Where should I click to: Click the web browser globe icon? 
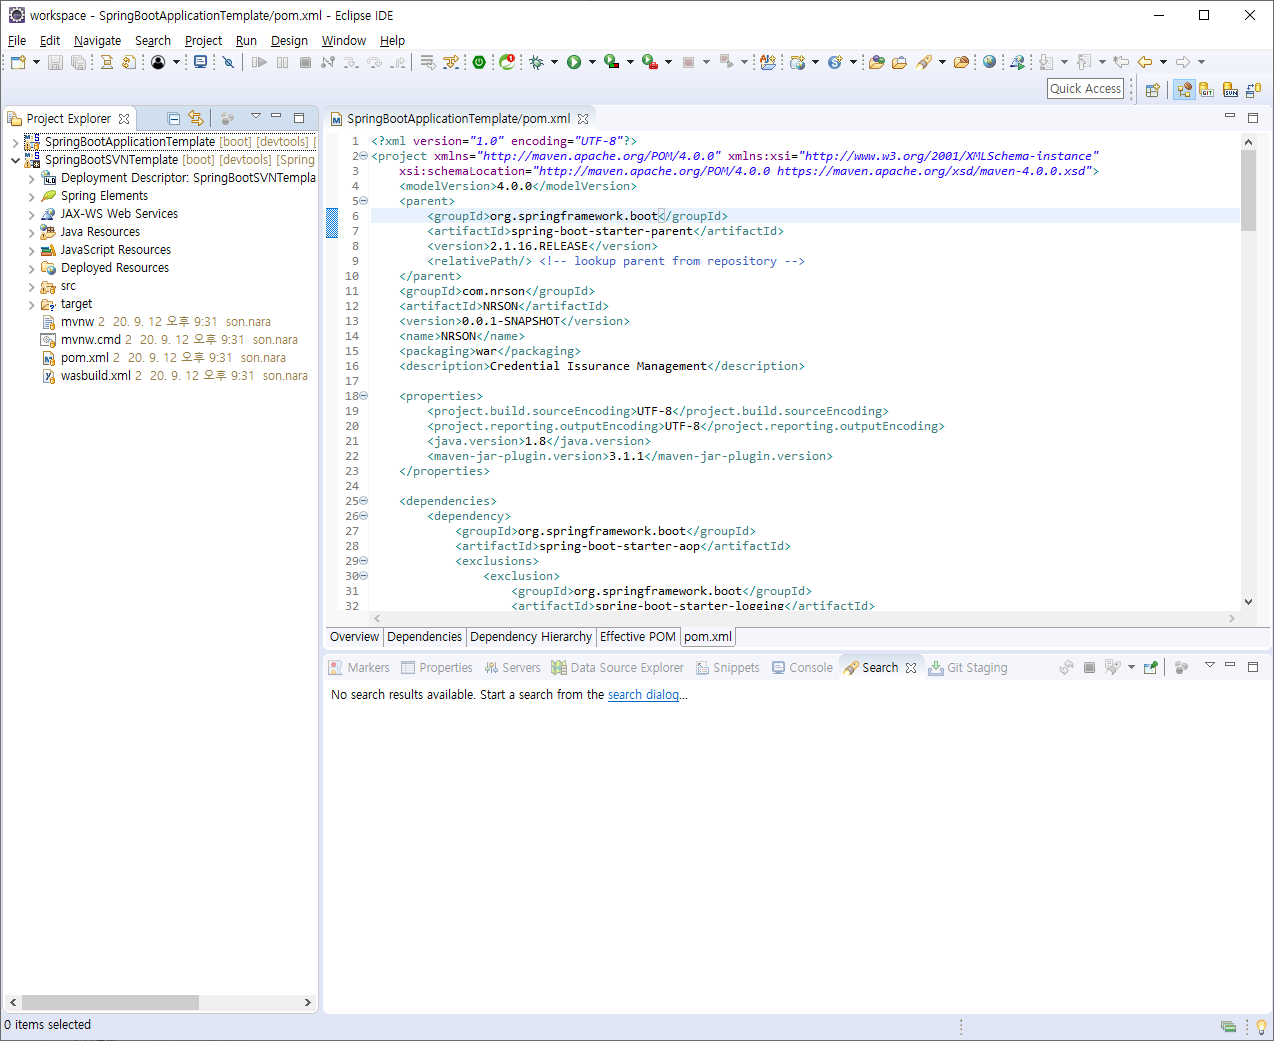[x=989, y=62]
